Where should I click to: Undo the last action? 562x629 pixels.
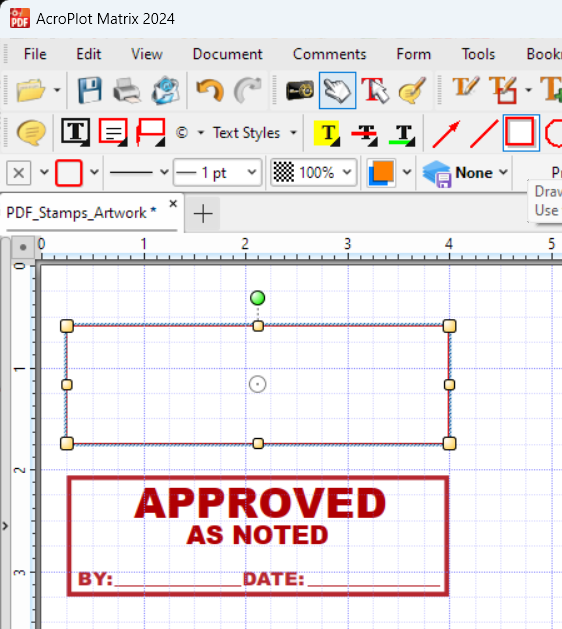click(x=210, y=91)
